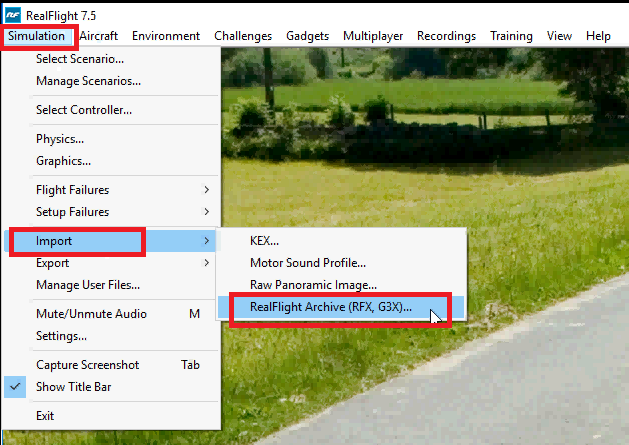629x445 pixels.
Task: Import a Raw Panoramic Image
Action: [x=313, y=285]
